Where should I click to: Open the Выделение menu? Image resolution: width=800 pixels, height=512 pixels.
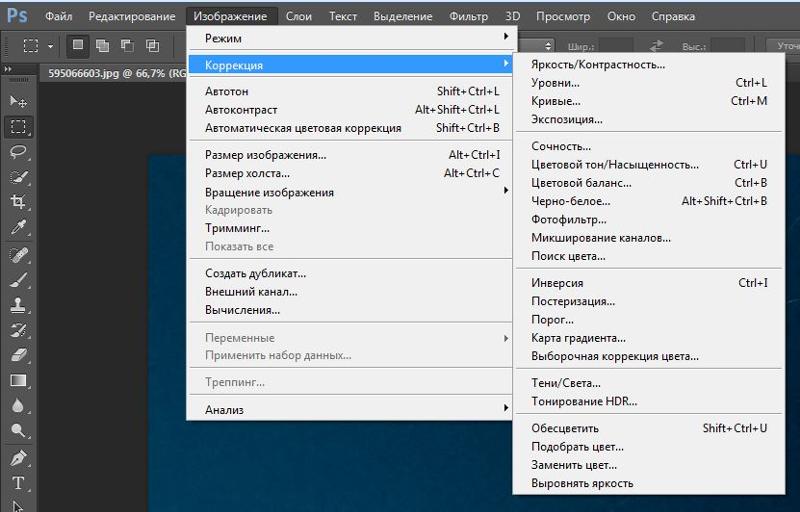pos(403,16)
